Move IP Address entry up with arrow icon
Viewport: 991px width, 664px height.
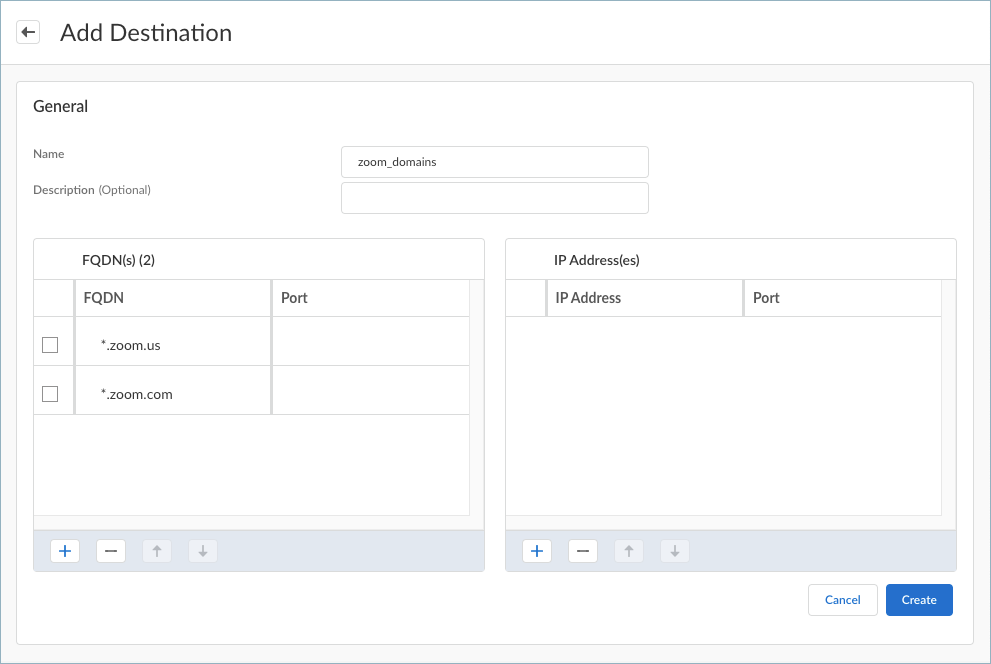pos(629,551)
